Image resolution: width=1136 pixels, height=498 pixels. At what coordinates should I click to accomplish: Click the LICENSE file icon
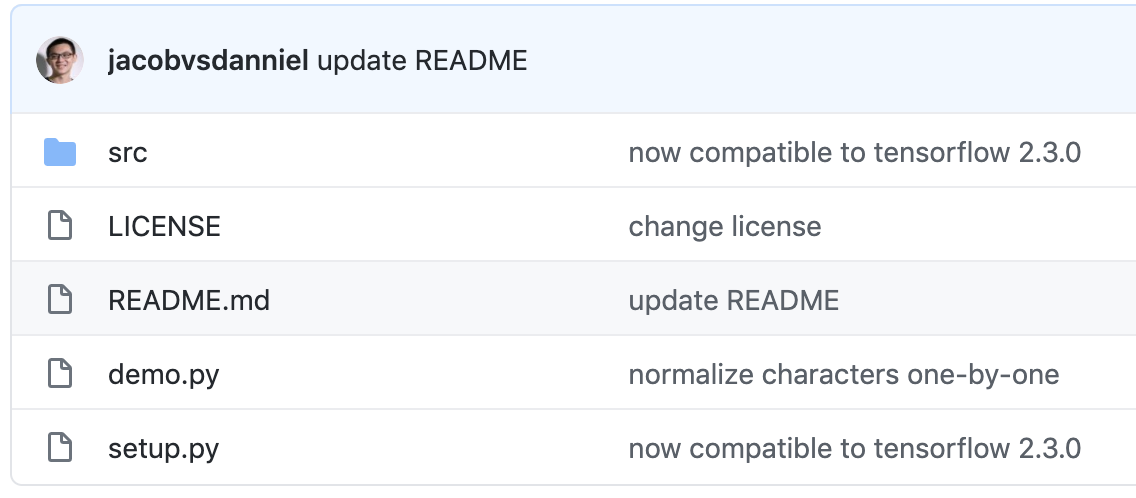click(60, 227)
